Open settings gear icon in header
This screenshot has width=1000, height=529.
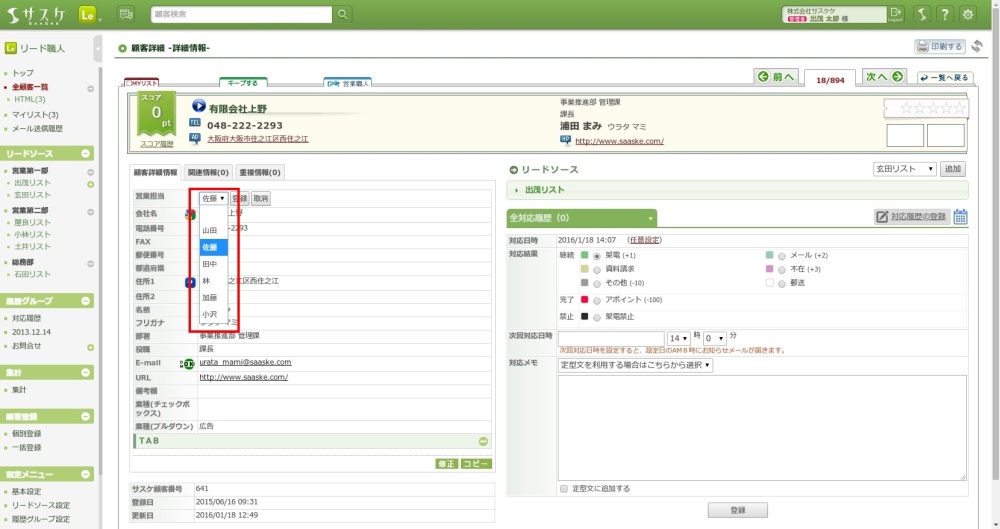[x=967, y=14]
